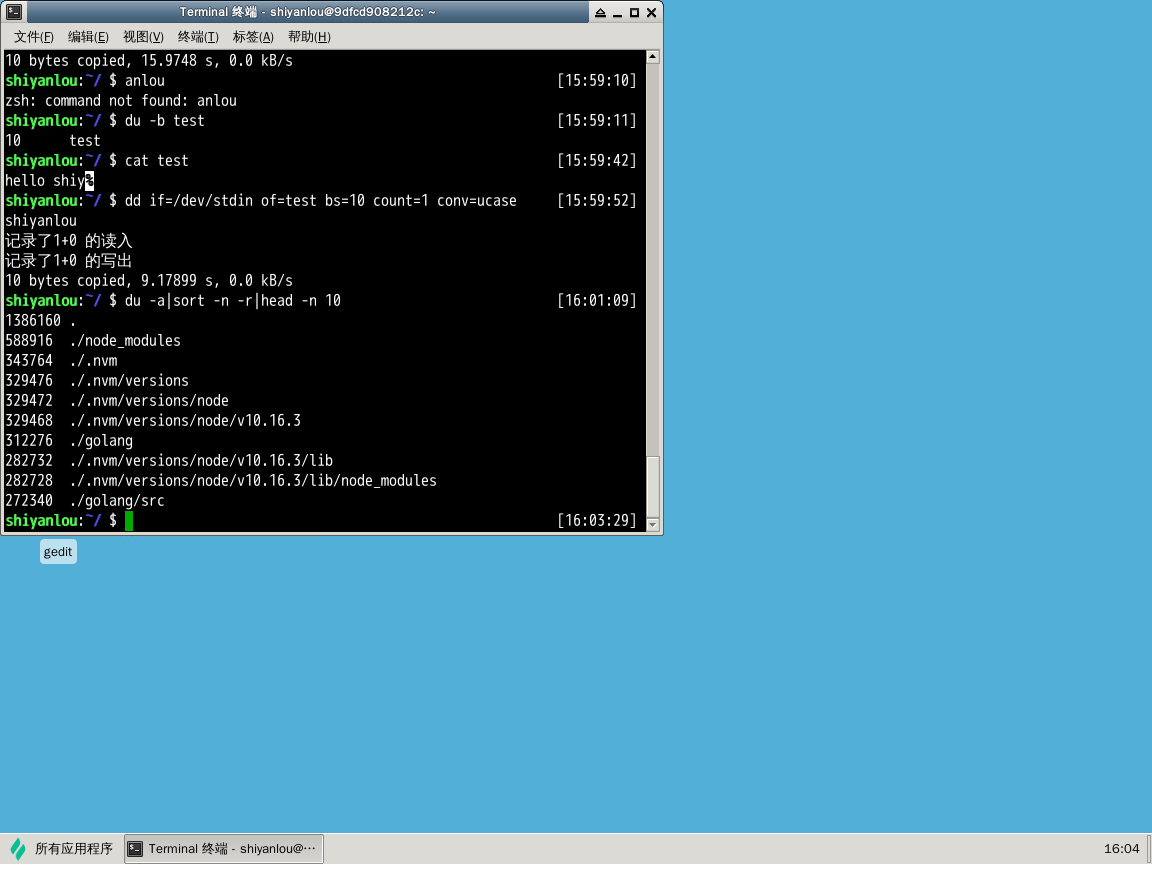The image size is (1152, 896).
Task: Click the 'du -b test' command text
Action: pos(165,120)
